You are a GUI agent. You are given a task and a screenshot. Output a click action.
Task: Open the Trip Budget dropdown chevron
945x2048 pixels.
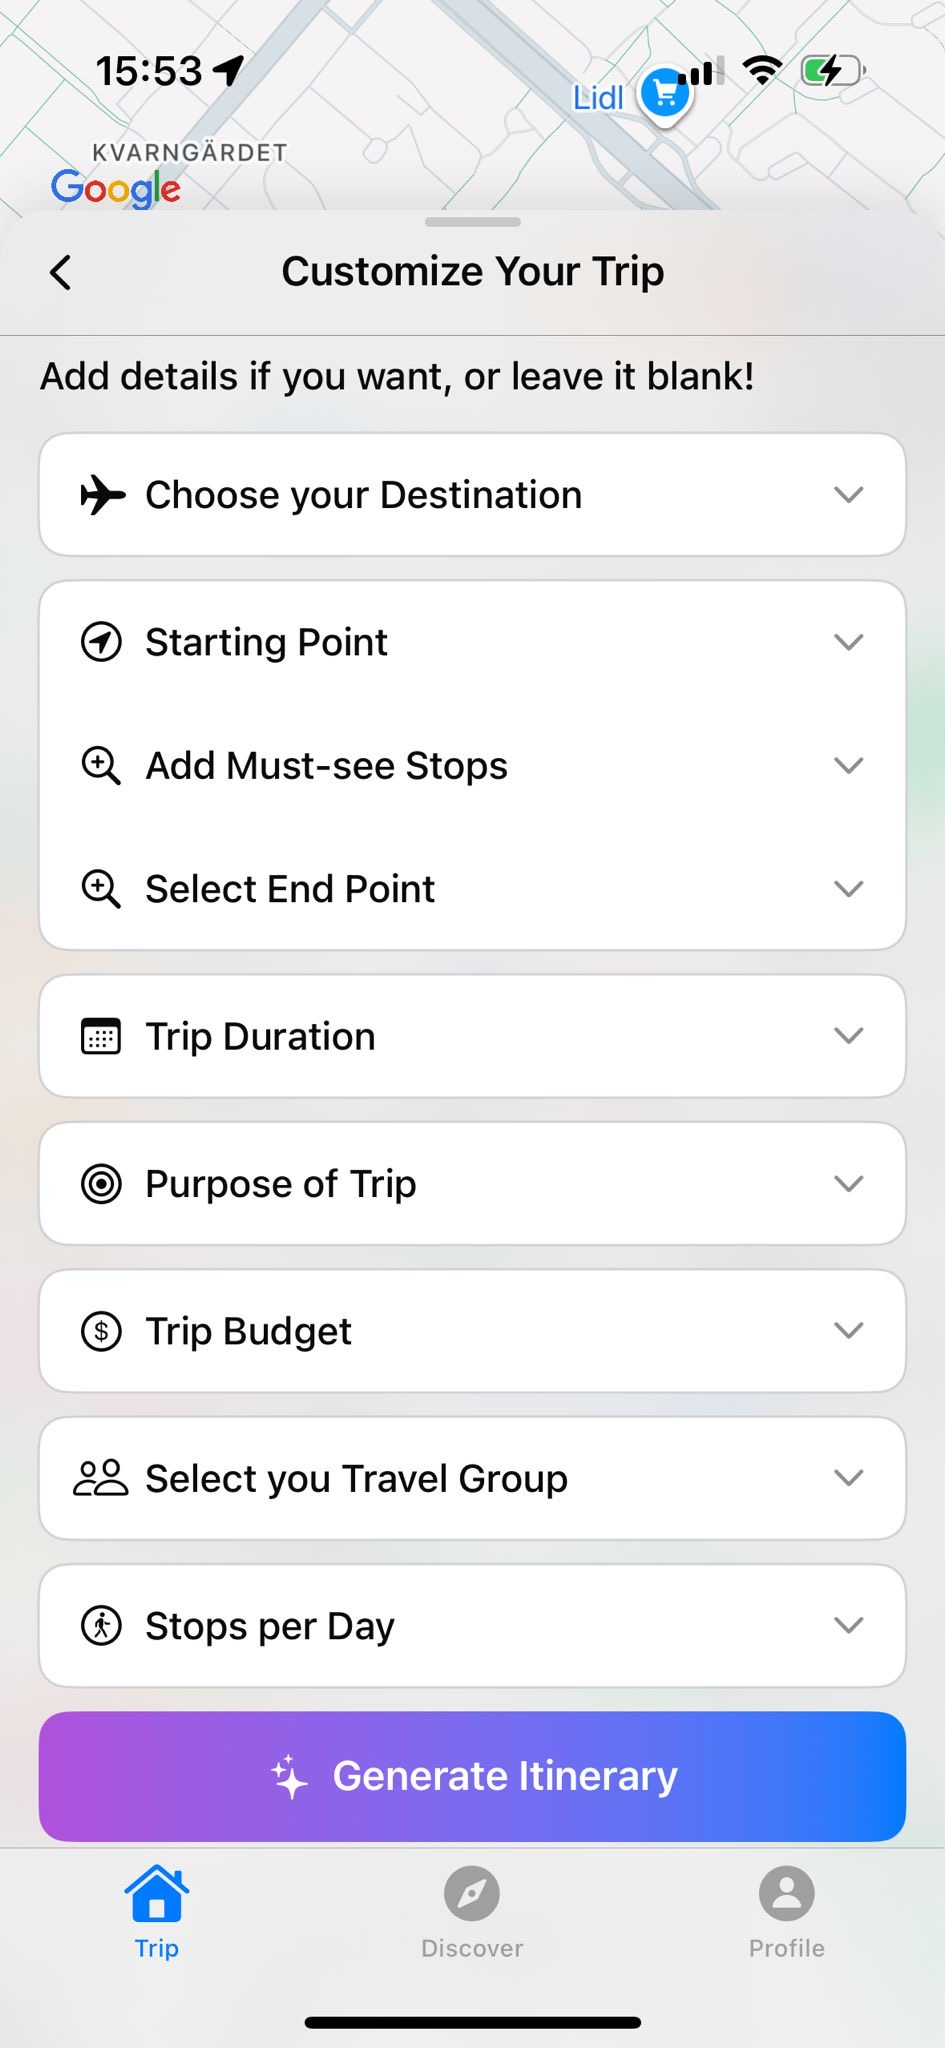(848, 1331)
